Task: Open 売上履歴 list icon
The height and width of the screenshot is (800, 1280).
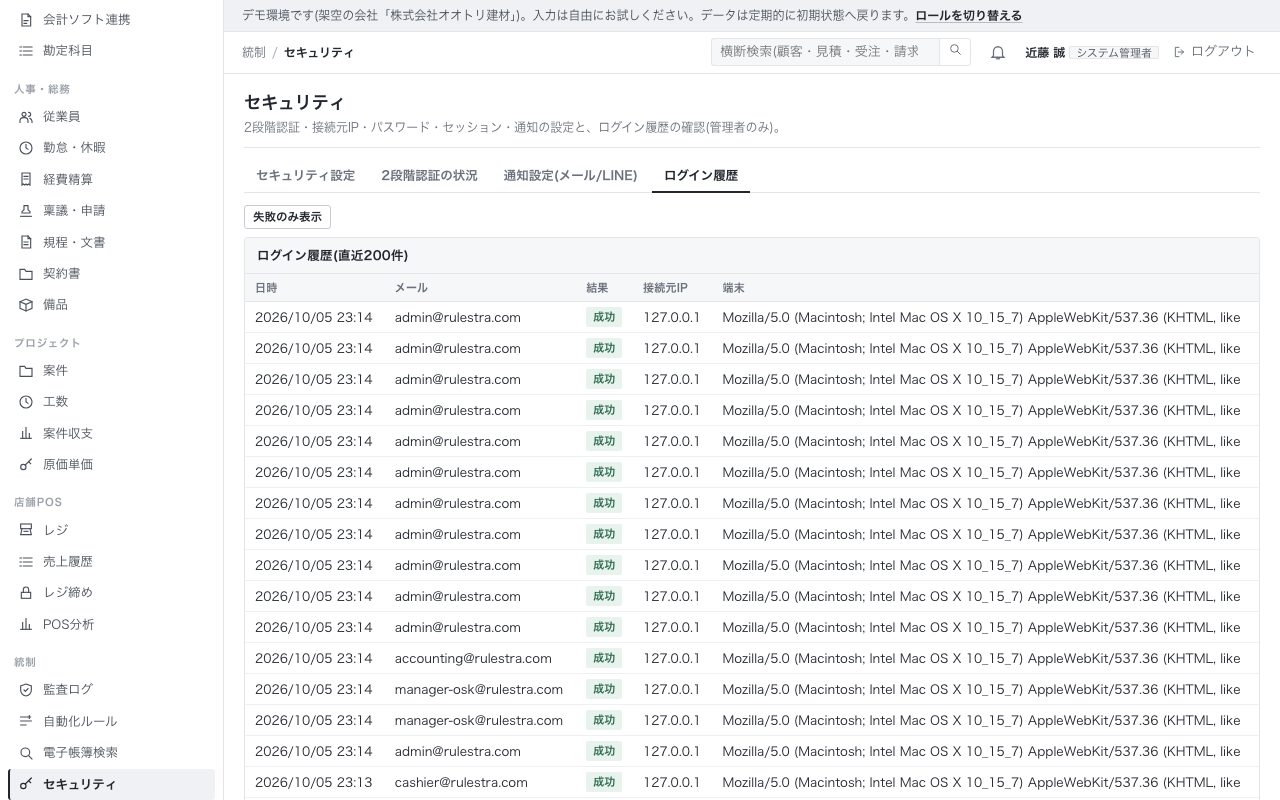Action: point(26,562)
